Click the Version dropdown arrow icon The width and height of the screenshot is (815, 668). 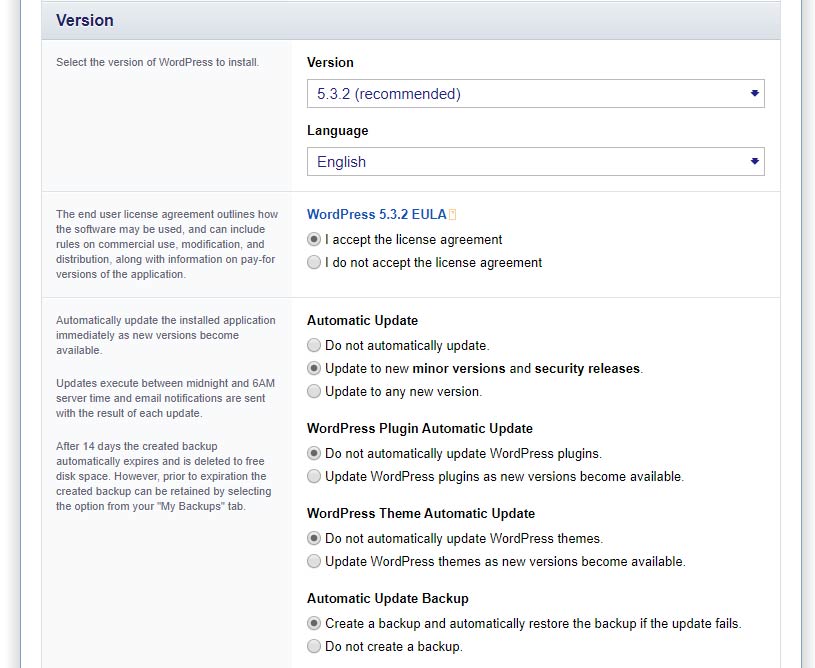(754, 94)
